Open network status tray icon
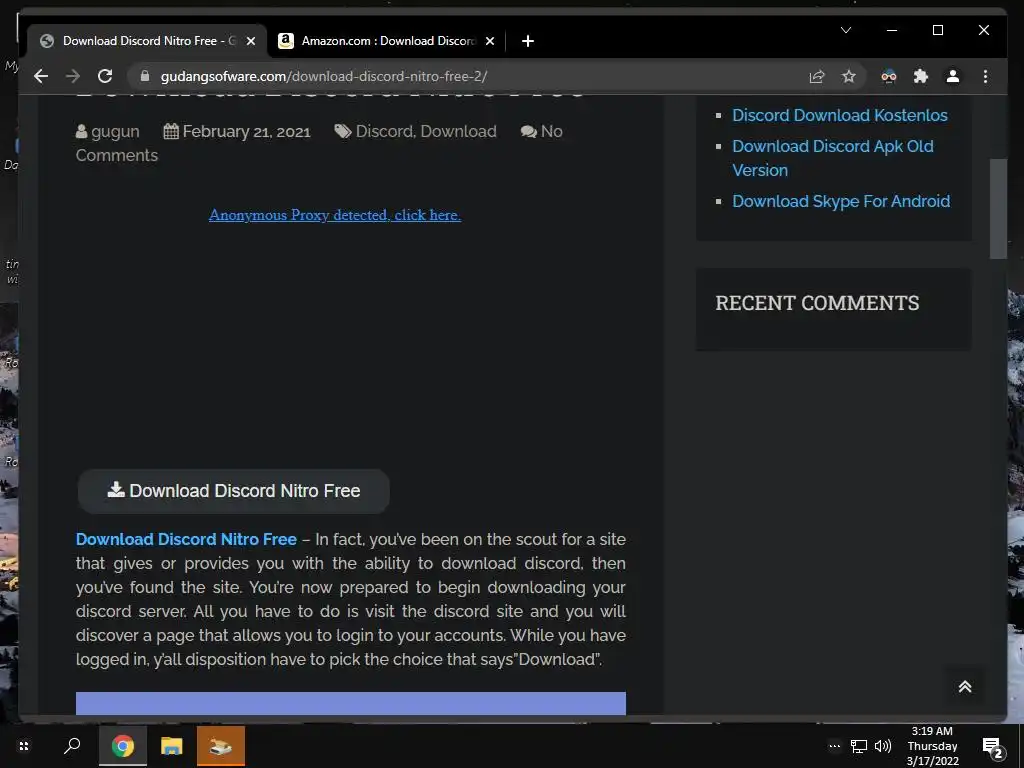Image resolution: width=1024 pixels, height=768 pixels. point(859,746)
